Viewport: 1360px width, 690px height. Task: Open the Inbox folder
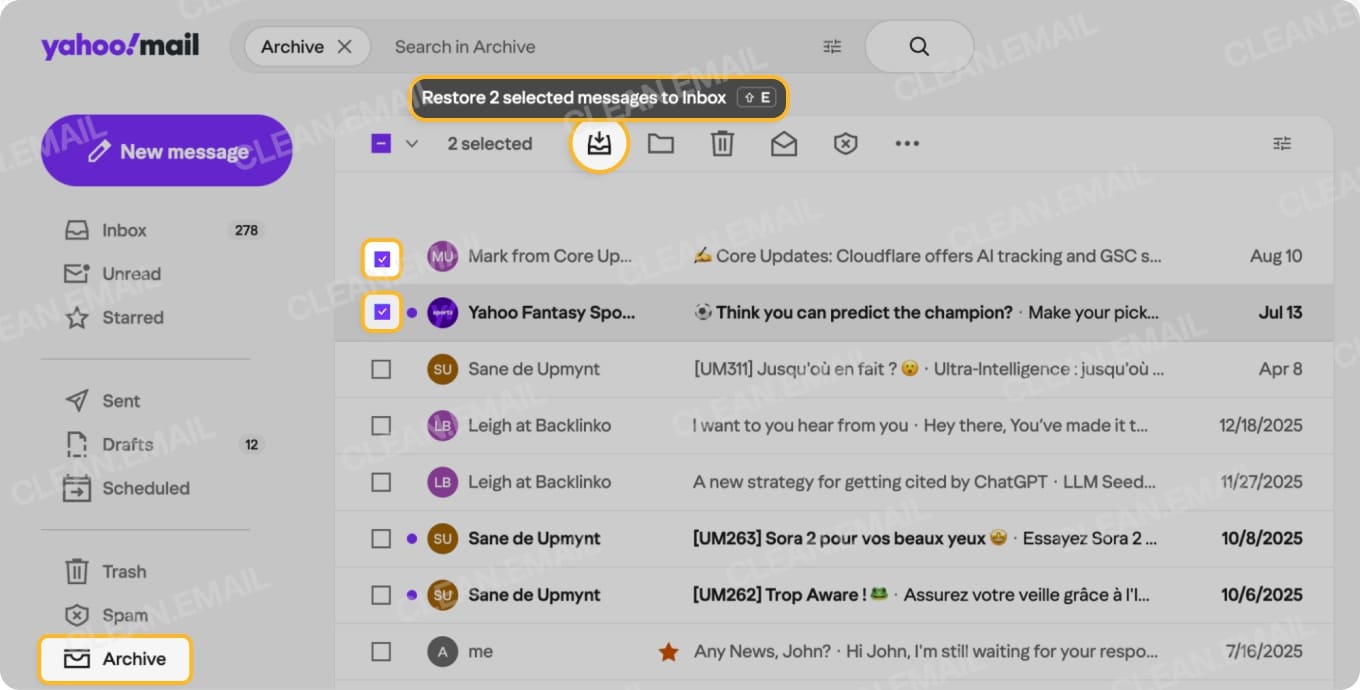coord(124,230)
